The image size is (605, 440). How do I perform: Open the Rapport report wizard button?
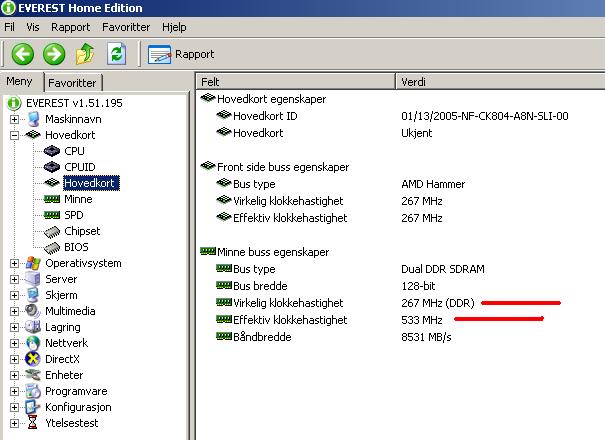181,54
